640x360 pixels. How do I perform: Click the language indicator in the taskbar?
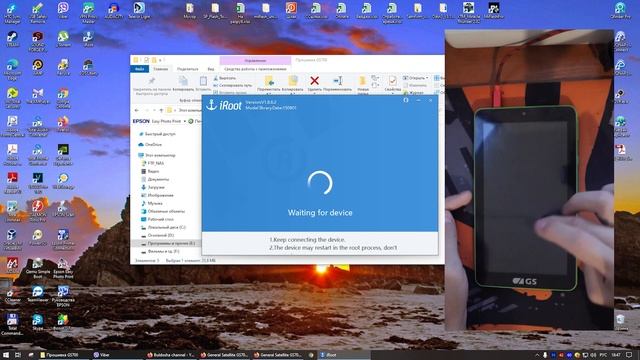point(603,355)
